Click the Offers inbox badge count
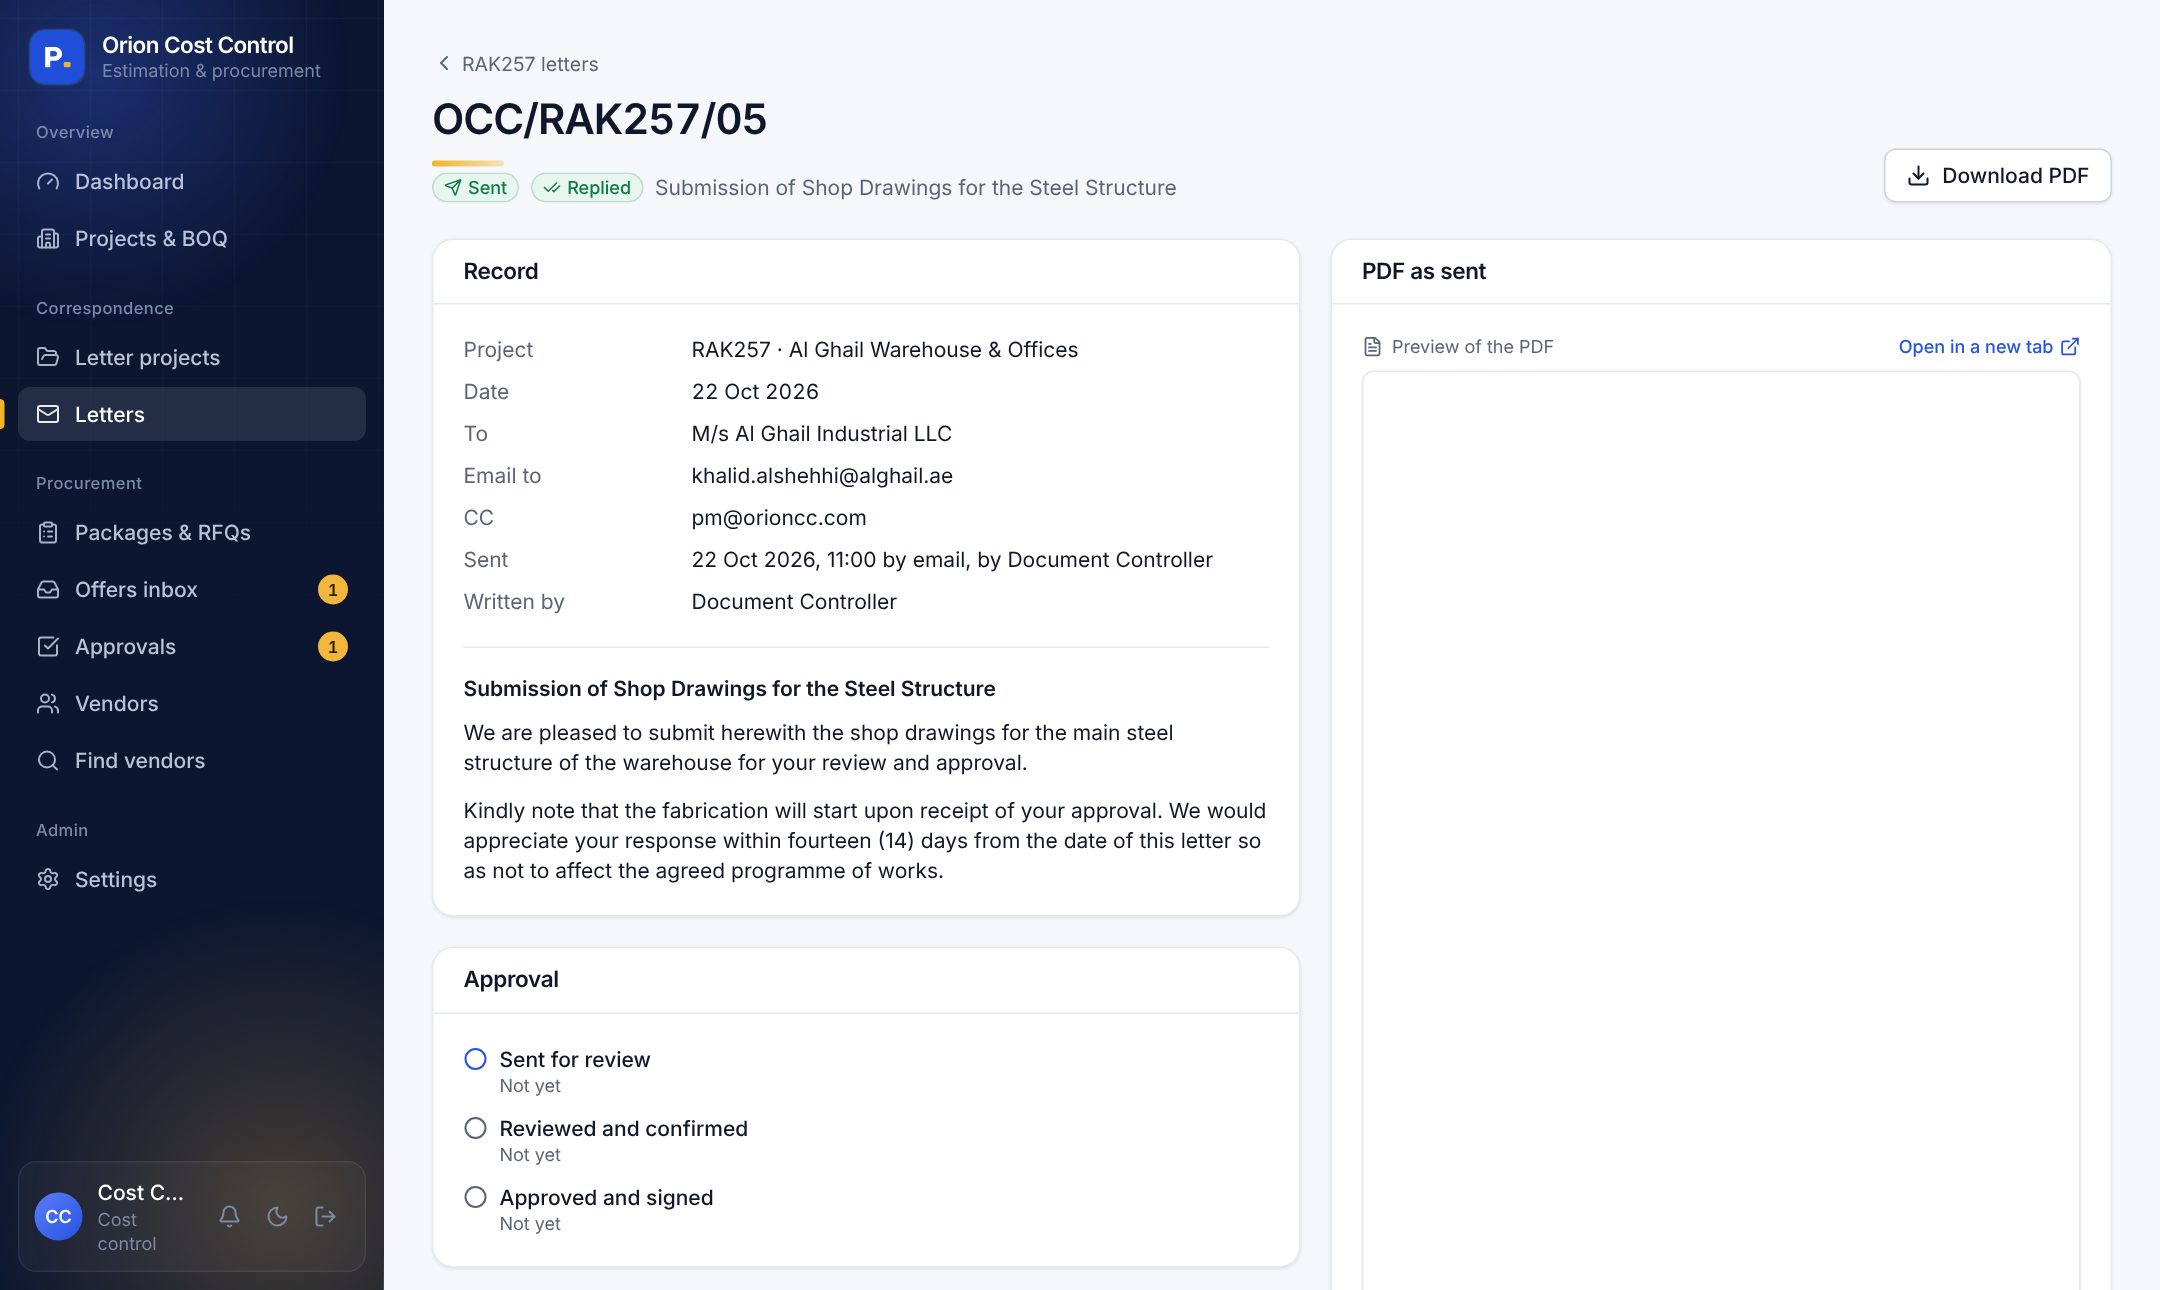Image resolution: width=2160 pixels, height=1290 pixels. click(333, 589)
